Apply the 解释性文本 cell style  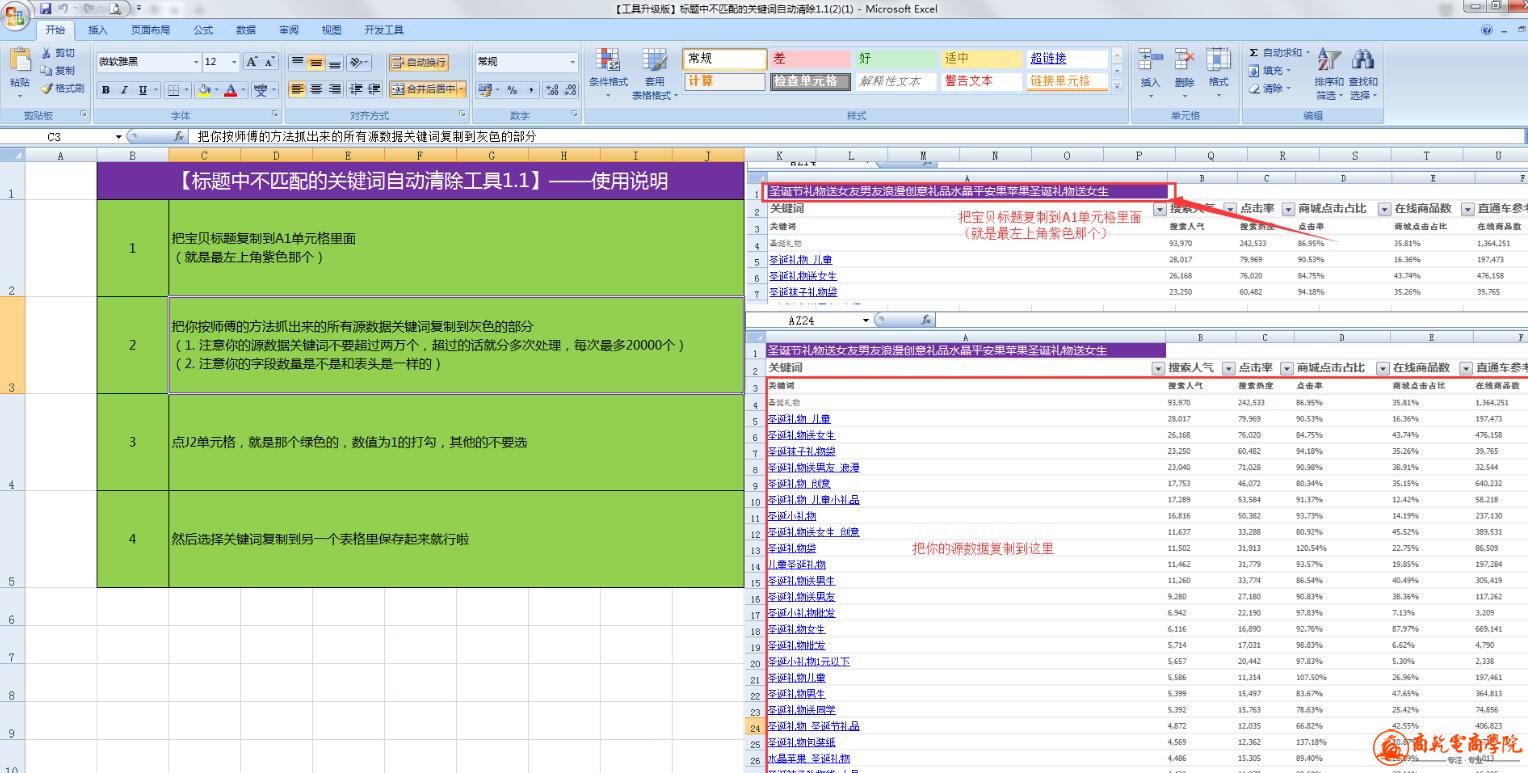tap(896, 81)
